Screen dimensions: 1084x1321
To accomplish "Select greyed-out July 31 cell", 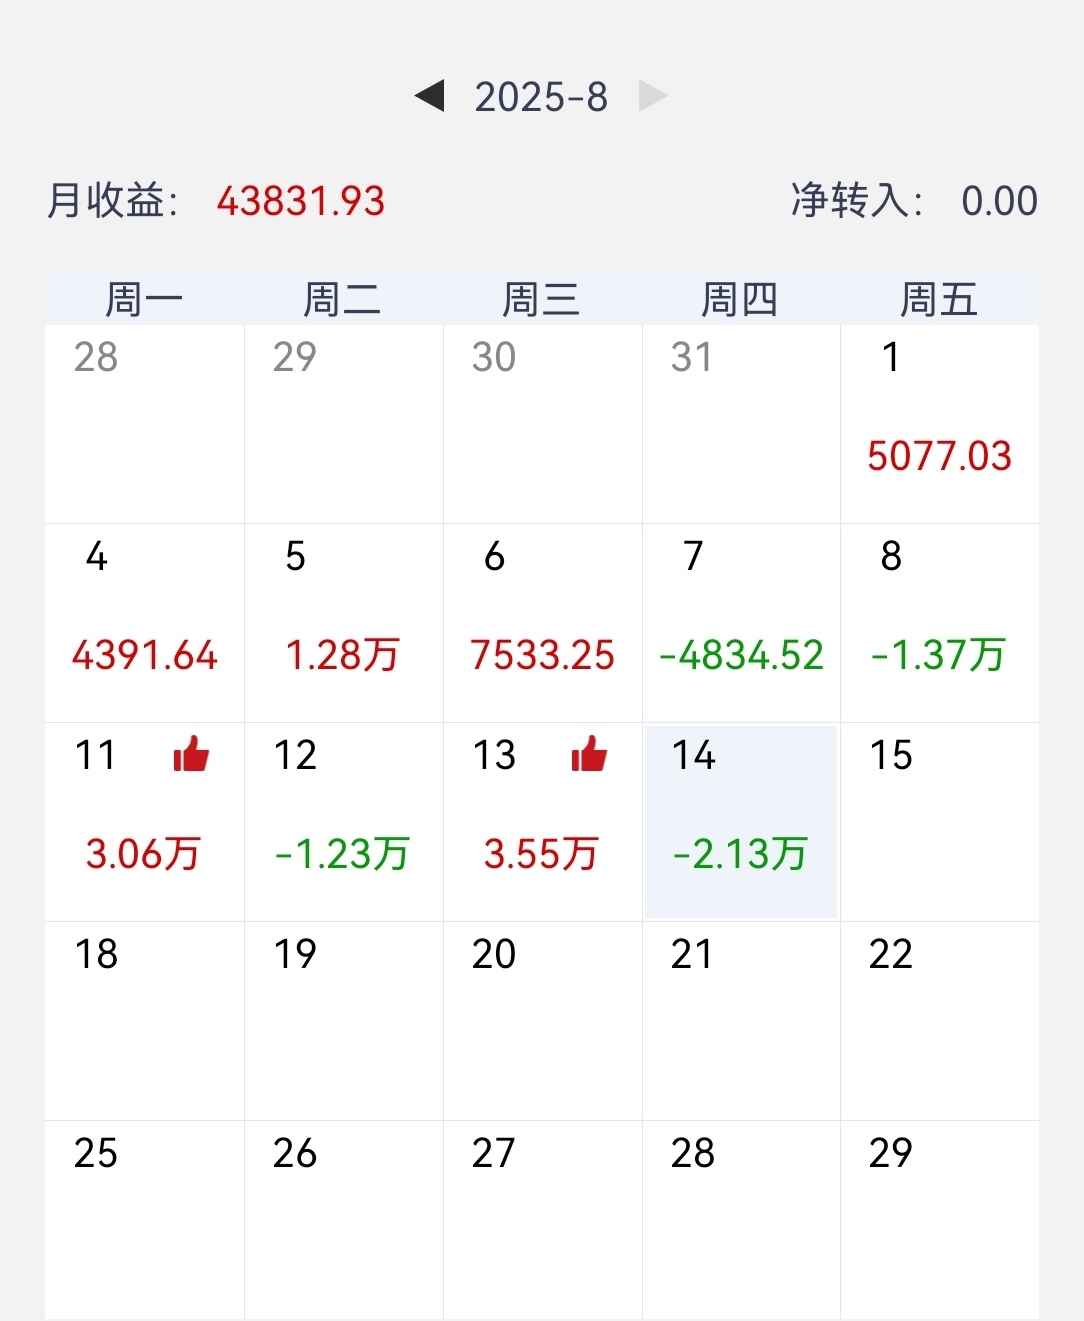I will click(741, 424).
